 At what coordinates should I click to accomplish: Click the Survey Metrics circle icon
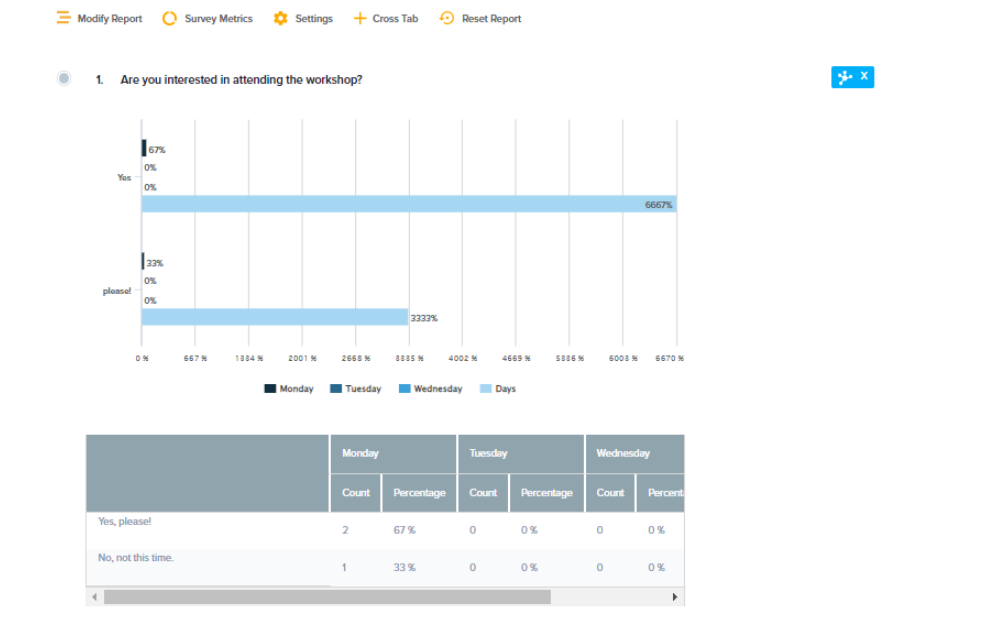pos(170,18)
